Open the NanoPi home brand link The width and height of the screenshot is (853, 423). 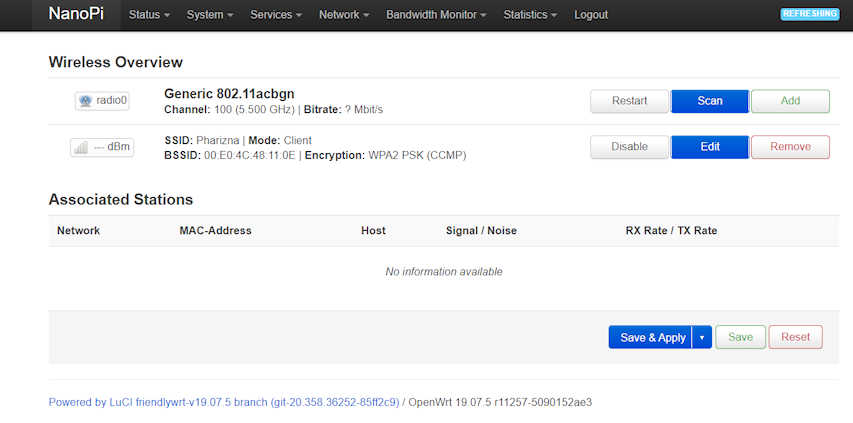click(x=76, y=15)
